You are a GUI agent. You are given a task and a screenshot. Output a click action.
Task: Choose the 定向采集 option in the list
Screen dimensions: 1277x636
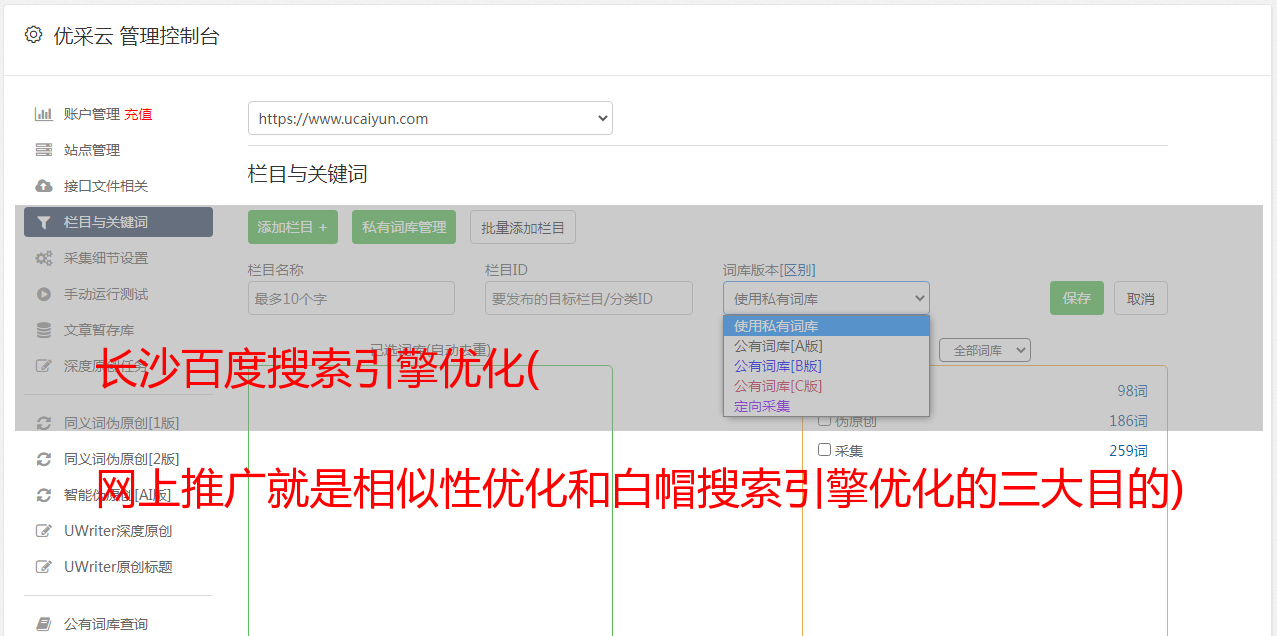[762, 406]
